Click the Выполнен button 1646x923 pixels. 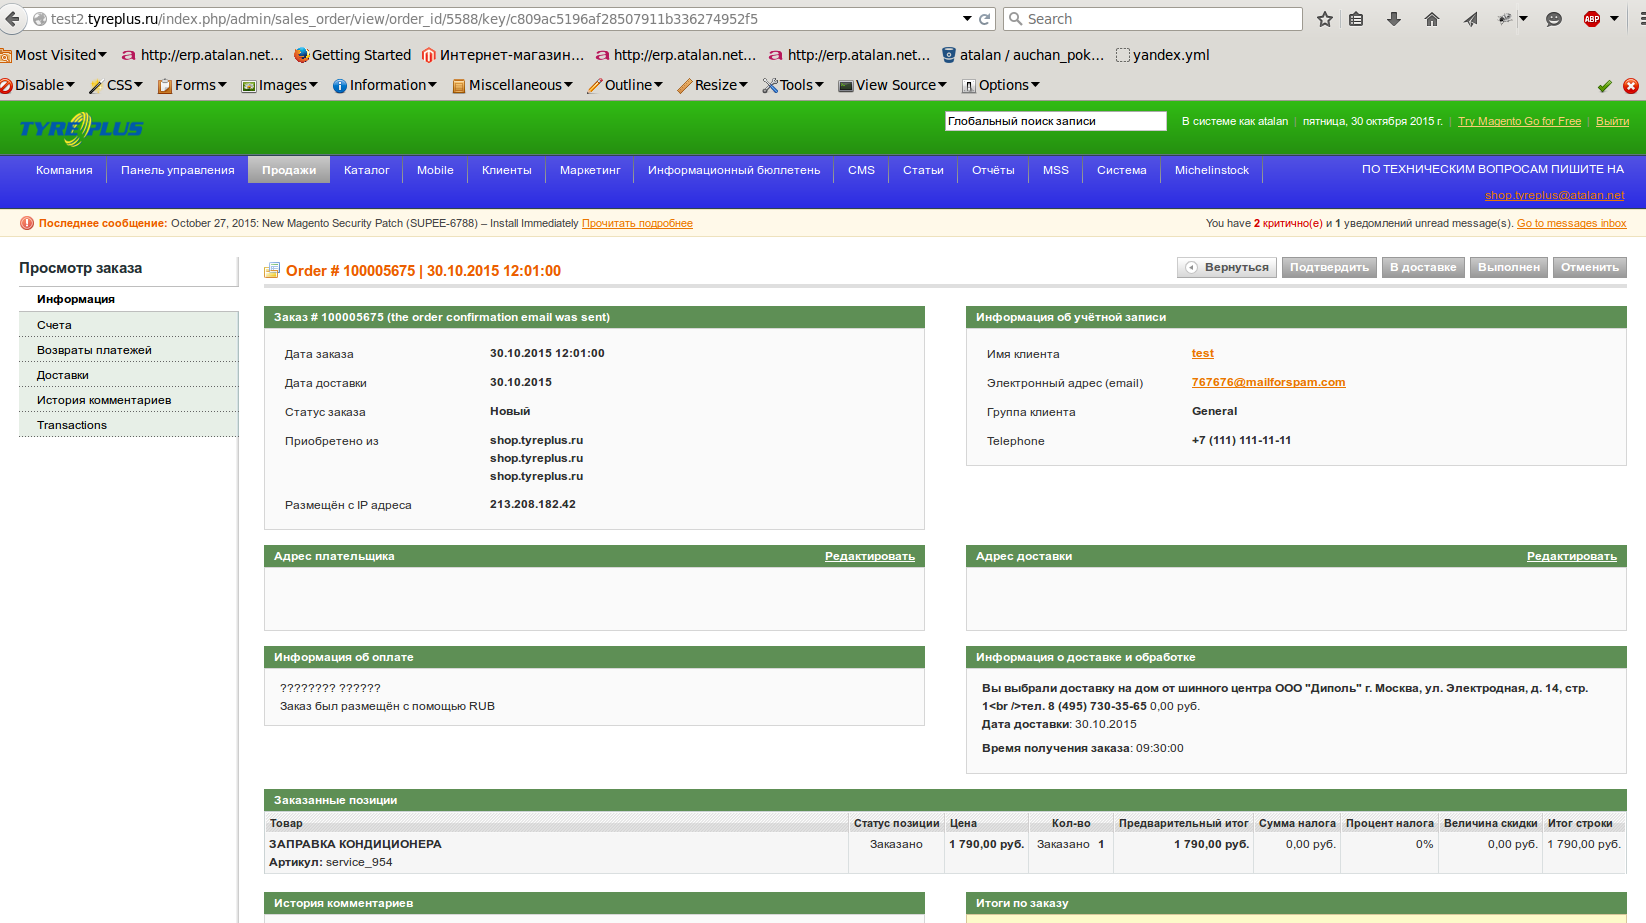tap(1509, 267)
